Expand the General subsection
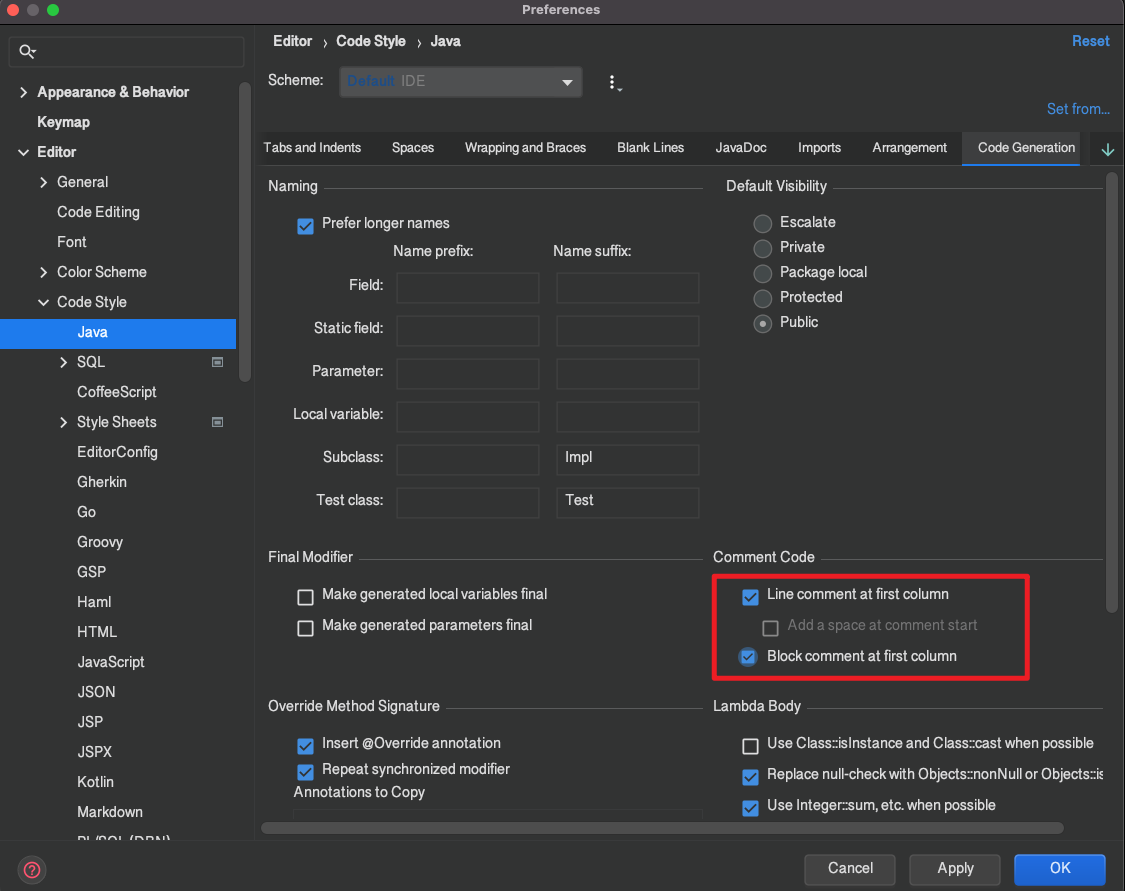This screenshot has width=1125, height=891. coord(44,182)
